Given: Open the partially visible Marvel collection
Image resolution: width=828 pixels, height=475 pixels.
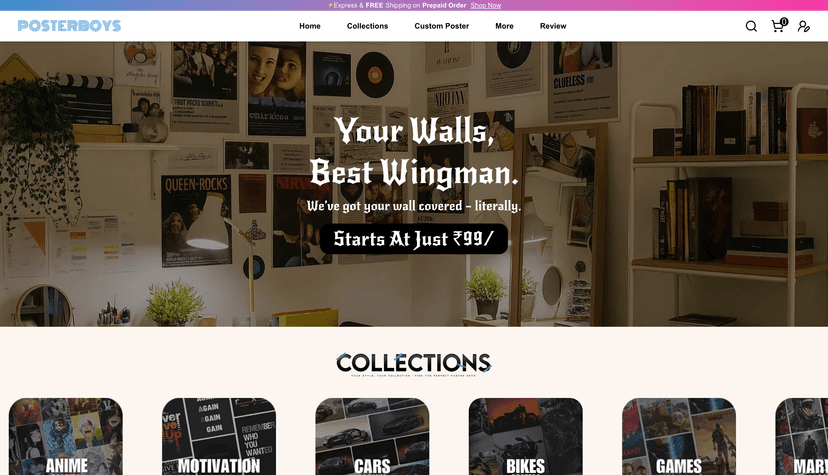Looking at the screenshot, I should point(802,436).
